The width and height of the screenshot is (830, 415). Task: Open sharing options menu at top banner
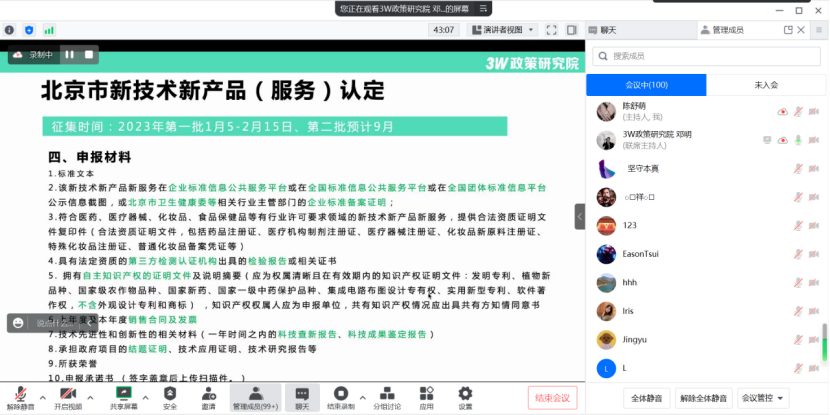(x=483, y=8)
